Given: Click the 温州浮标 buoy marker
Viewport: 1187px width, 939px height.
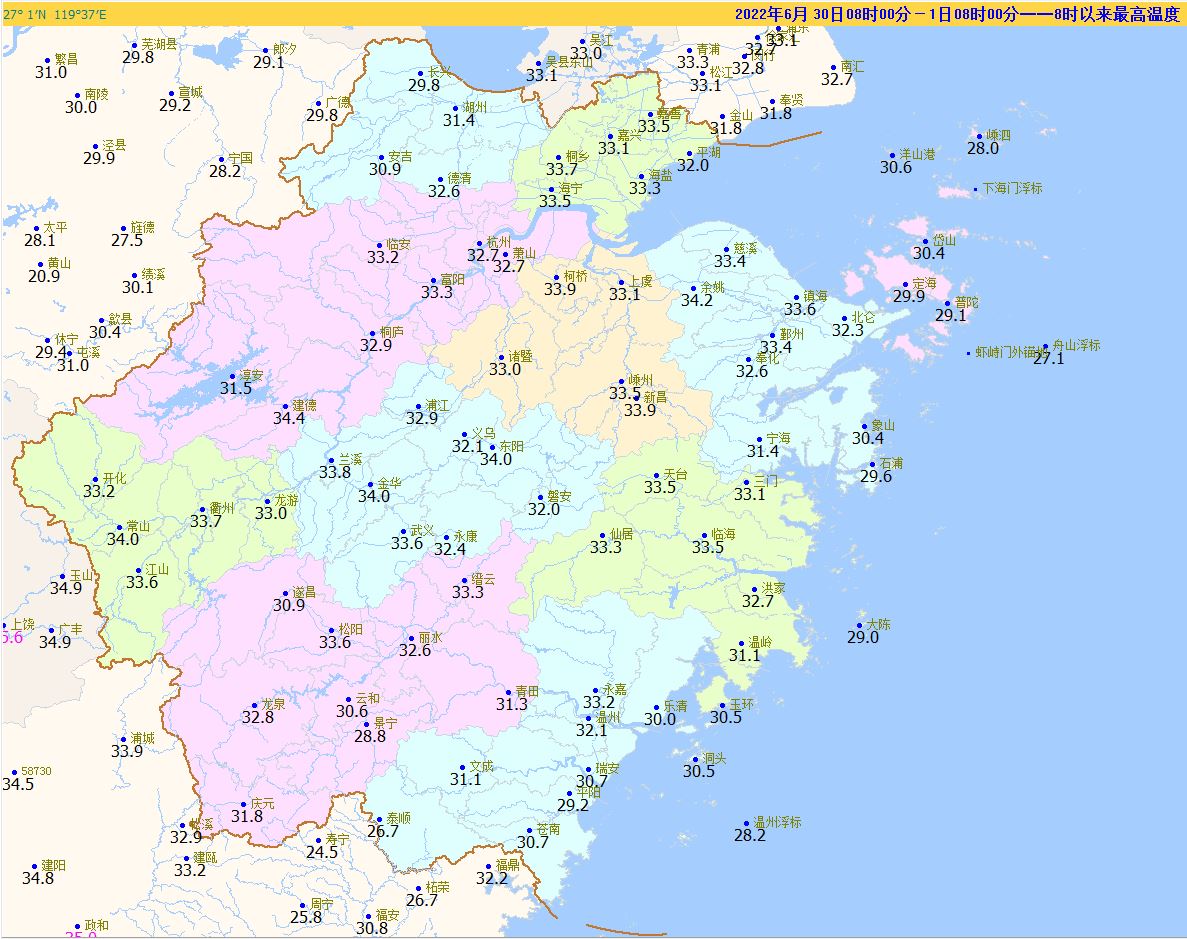Looking at the screenshot, I should (x=746, y=824).
